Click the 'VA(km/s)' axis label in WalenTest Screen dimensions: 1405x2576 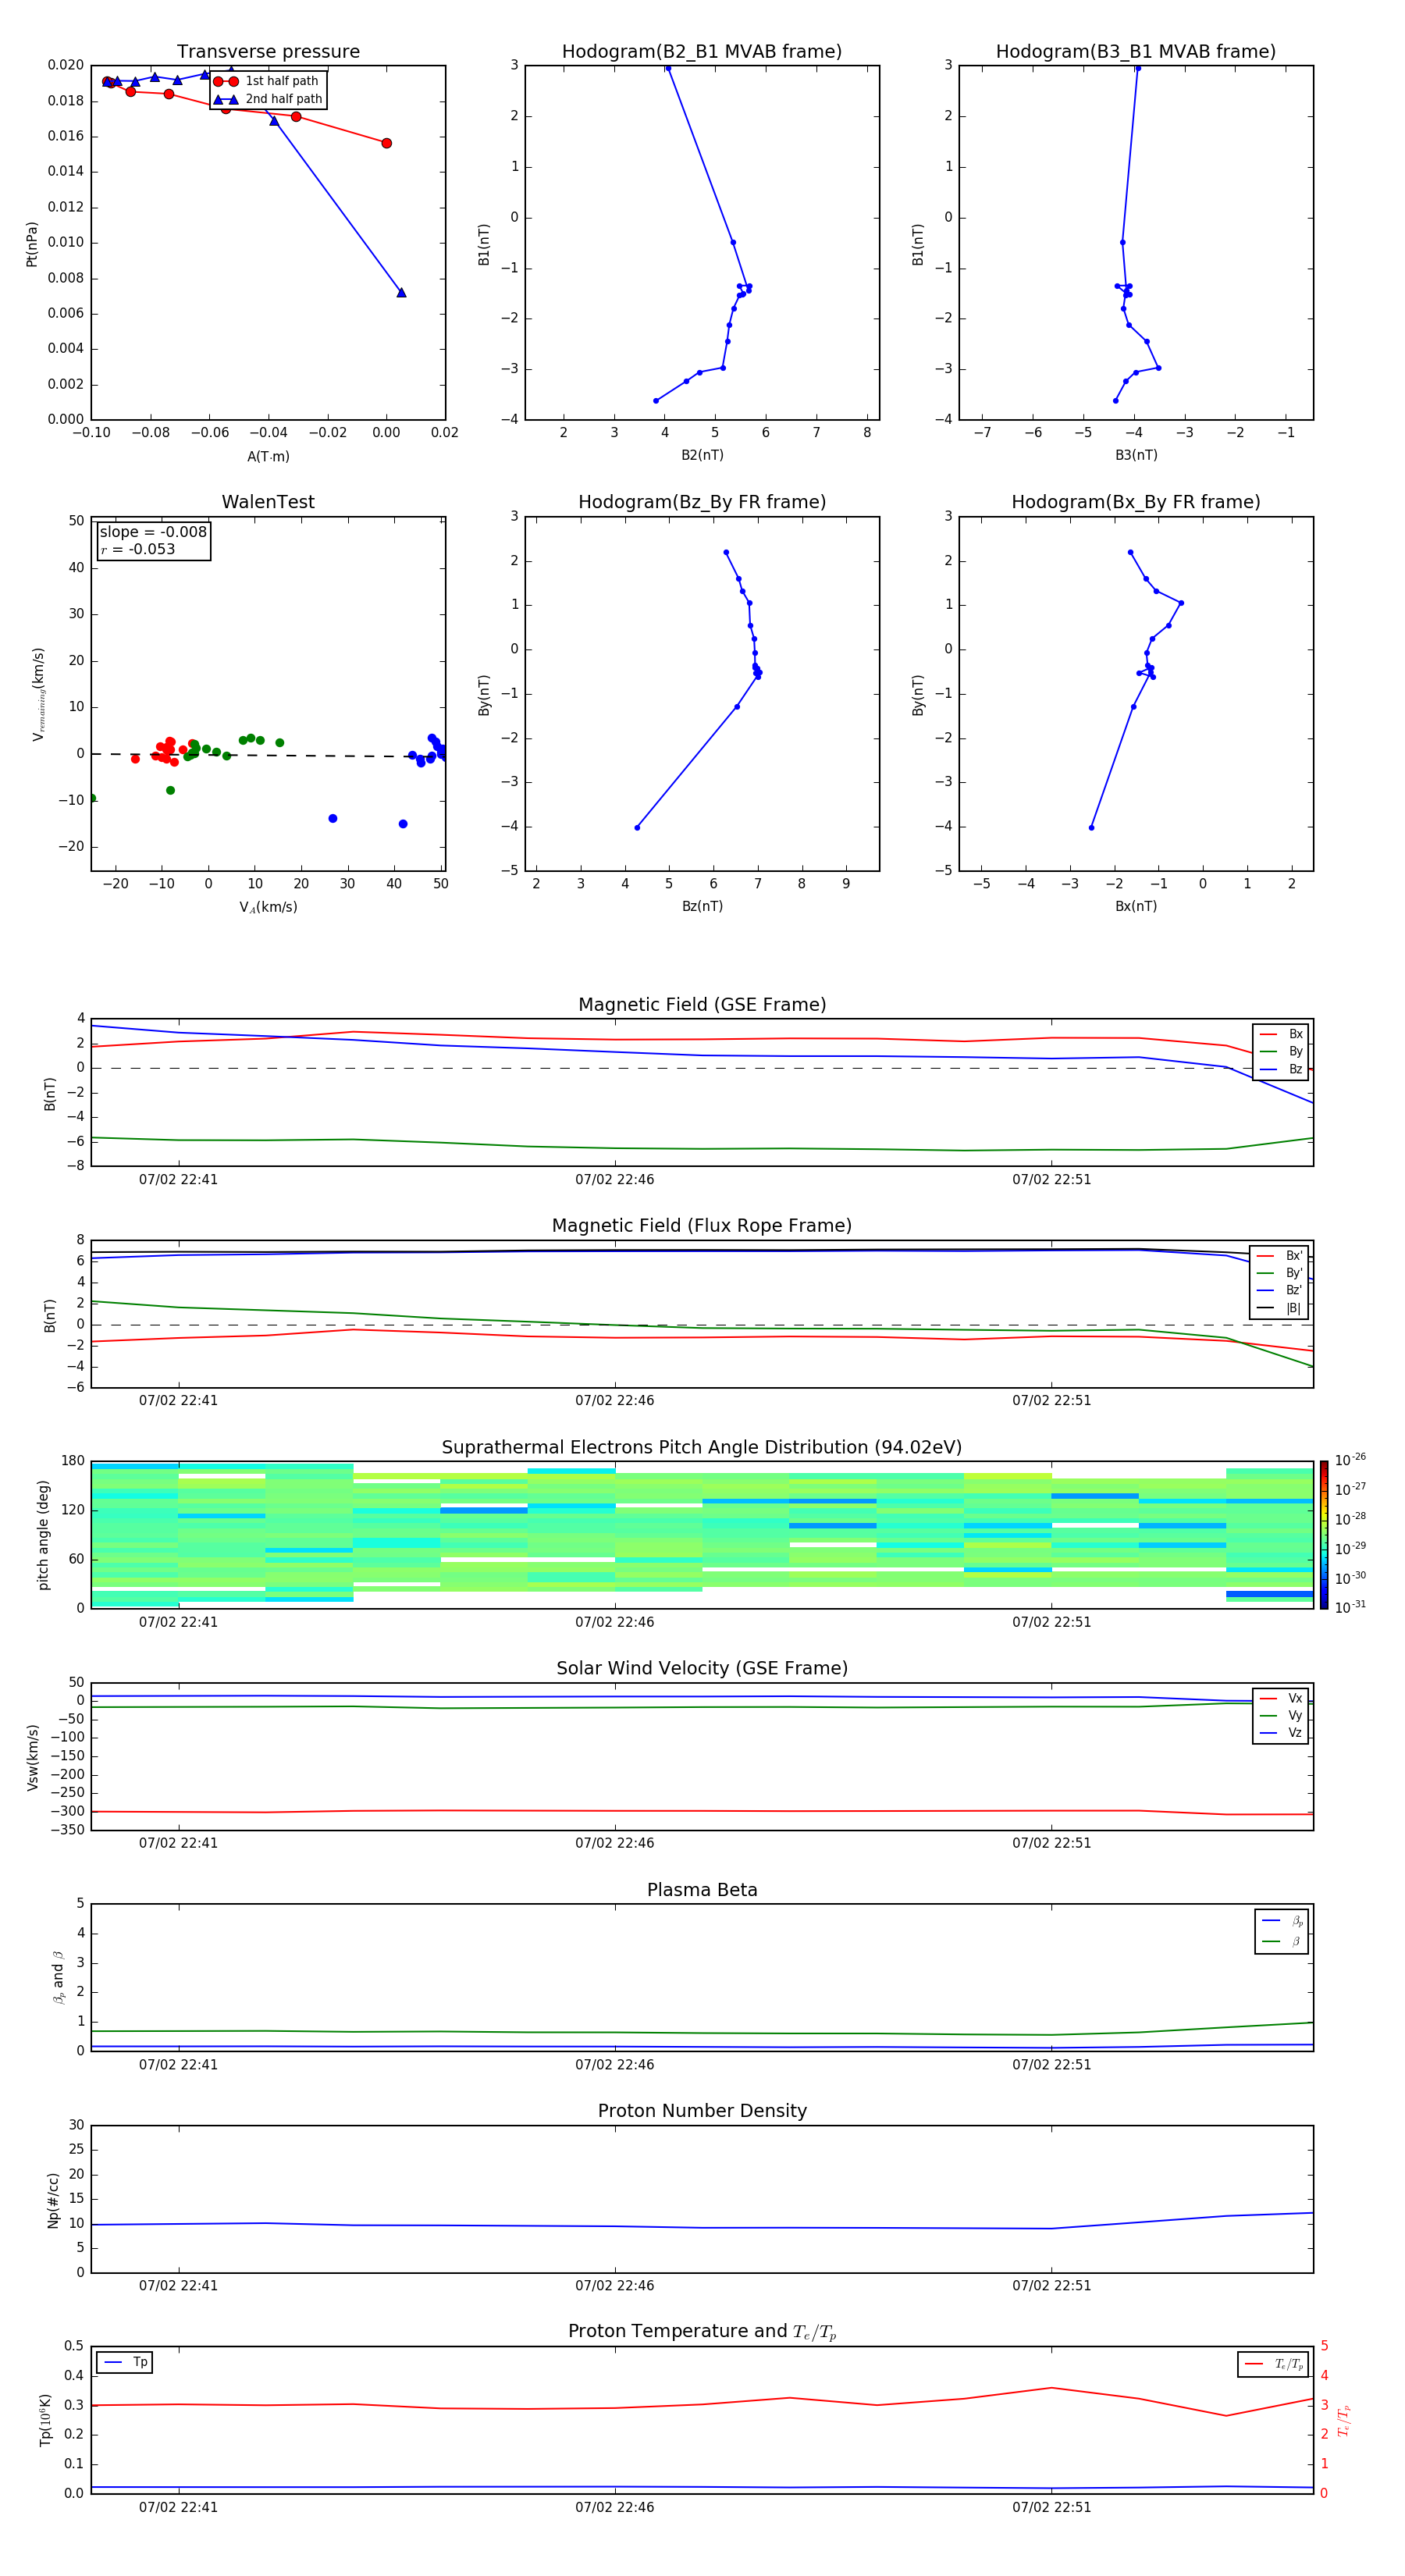[x=268, y=907]
